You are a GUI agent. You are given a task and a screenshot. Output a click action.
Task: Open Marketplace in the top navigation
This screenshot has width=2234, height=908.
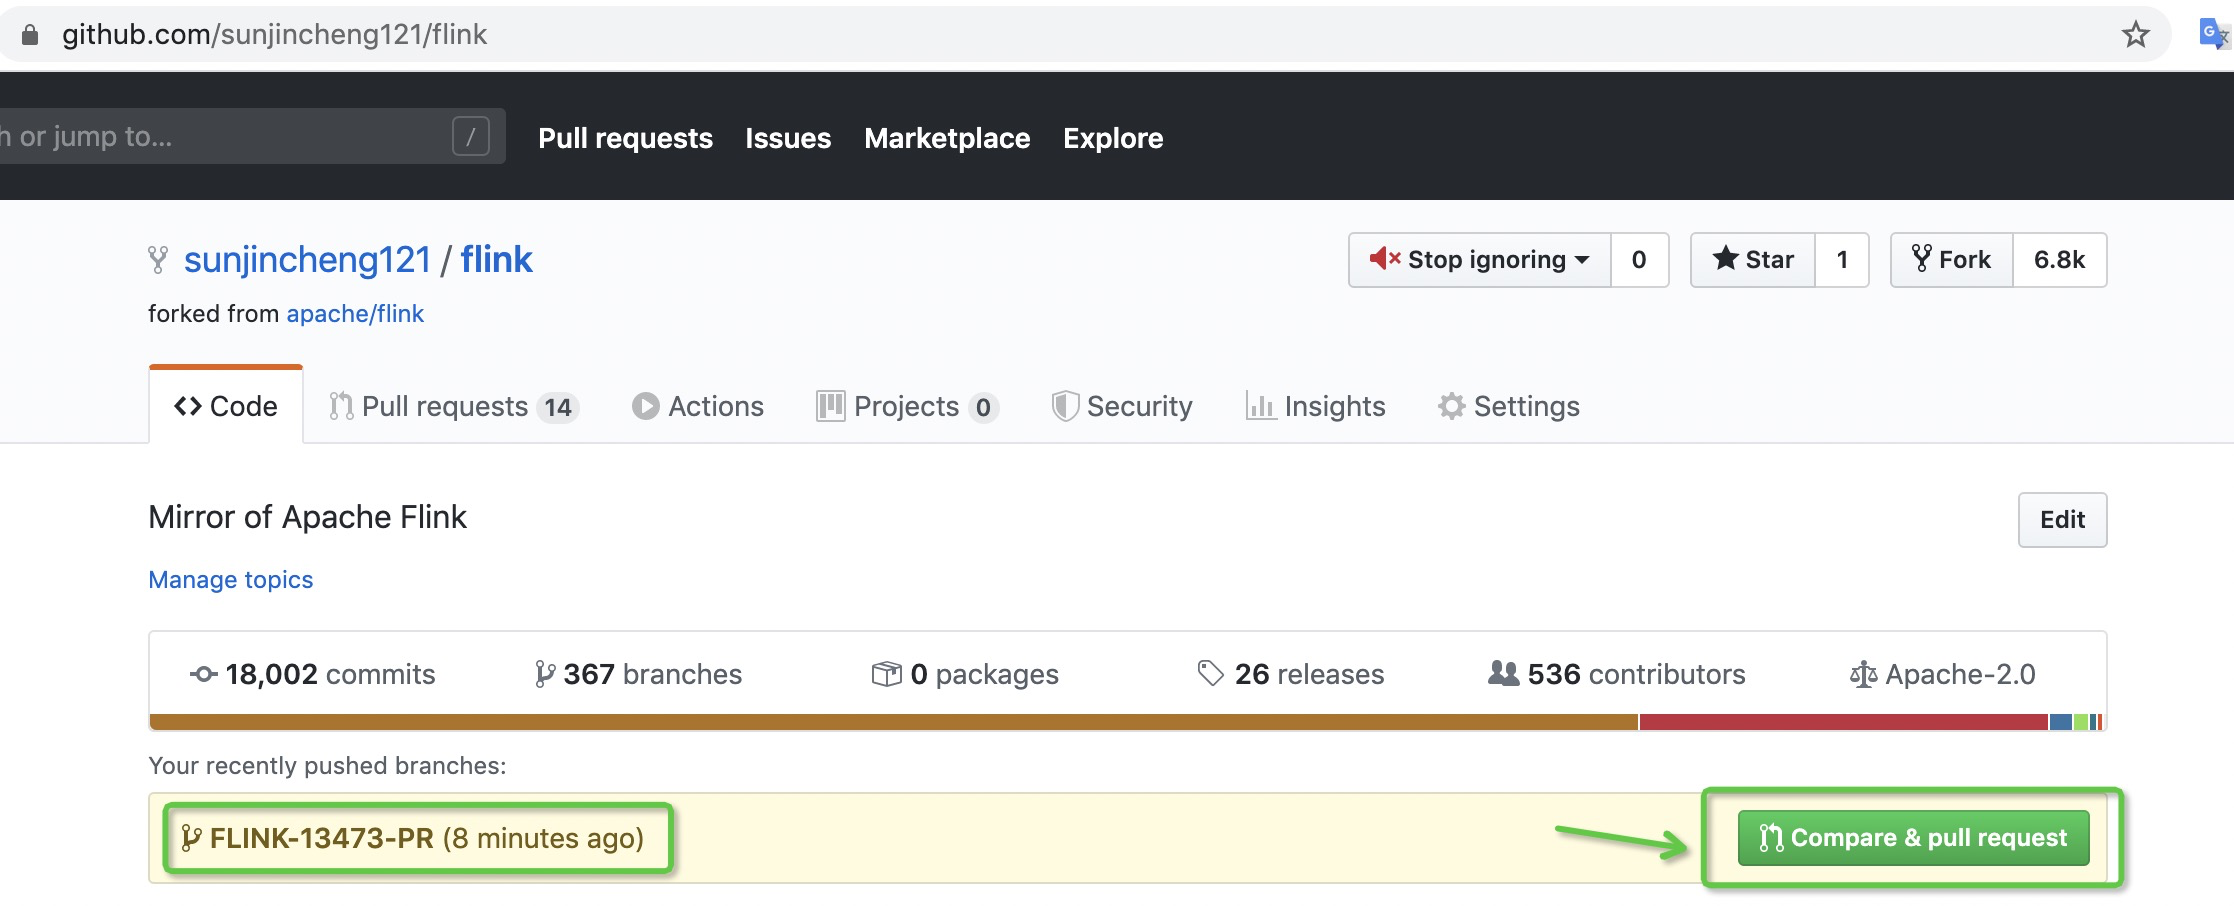click(x=947, y=138)
